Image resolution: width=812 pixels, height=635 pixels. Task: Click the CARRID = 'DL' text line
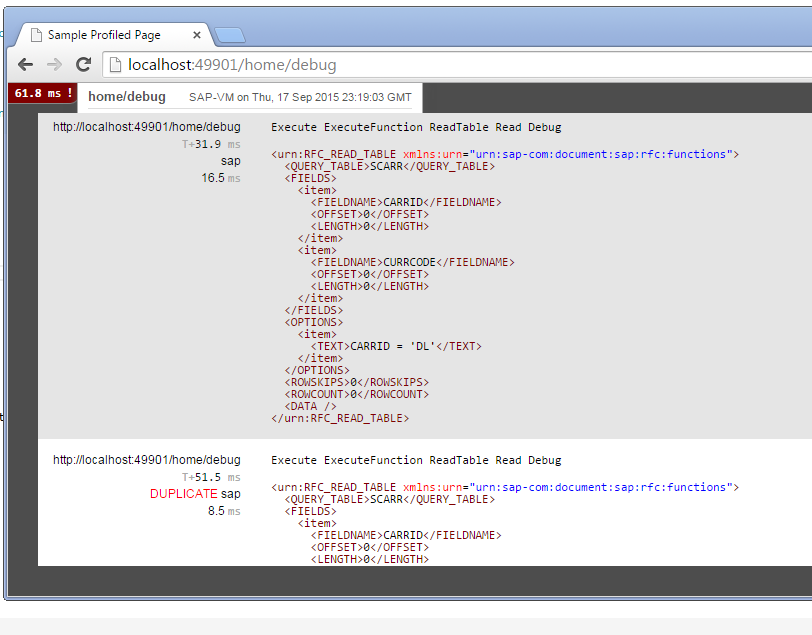(x=396, y=347)
